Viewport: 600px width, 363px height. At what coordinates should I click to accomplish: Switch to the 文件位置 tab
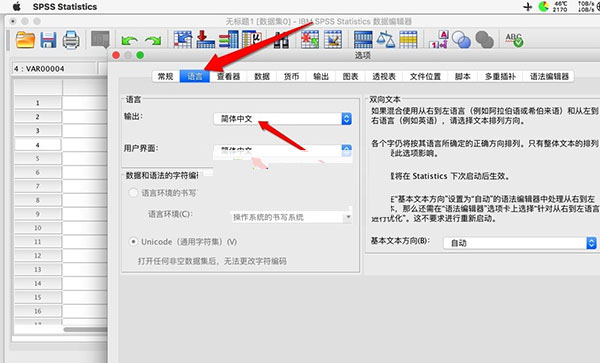(425, 77)
